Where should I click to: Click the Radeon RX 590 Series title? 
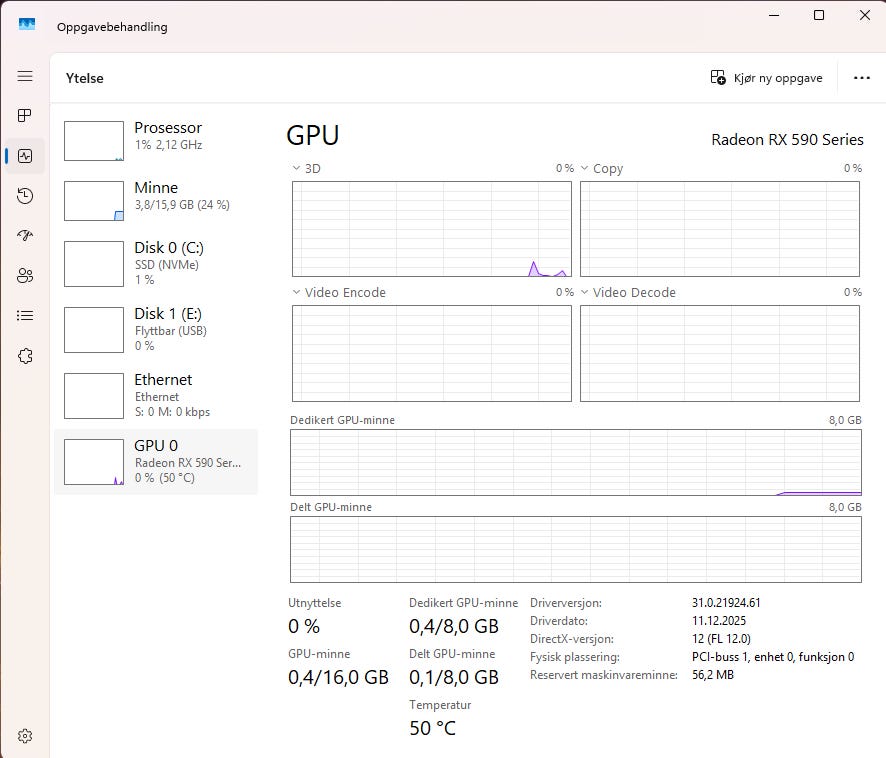point(787,140)
